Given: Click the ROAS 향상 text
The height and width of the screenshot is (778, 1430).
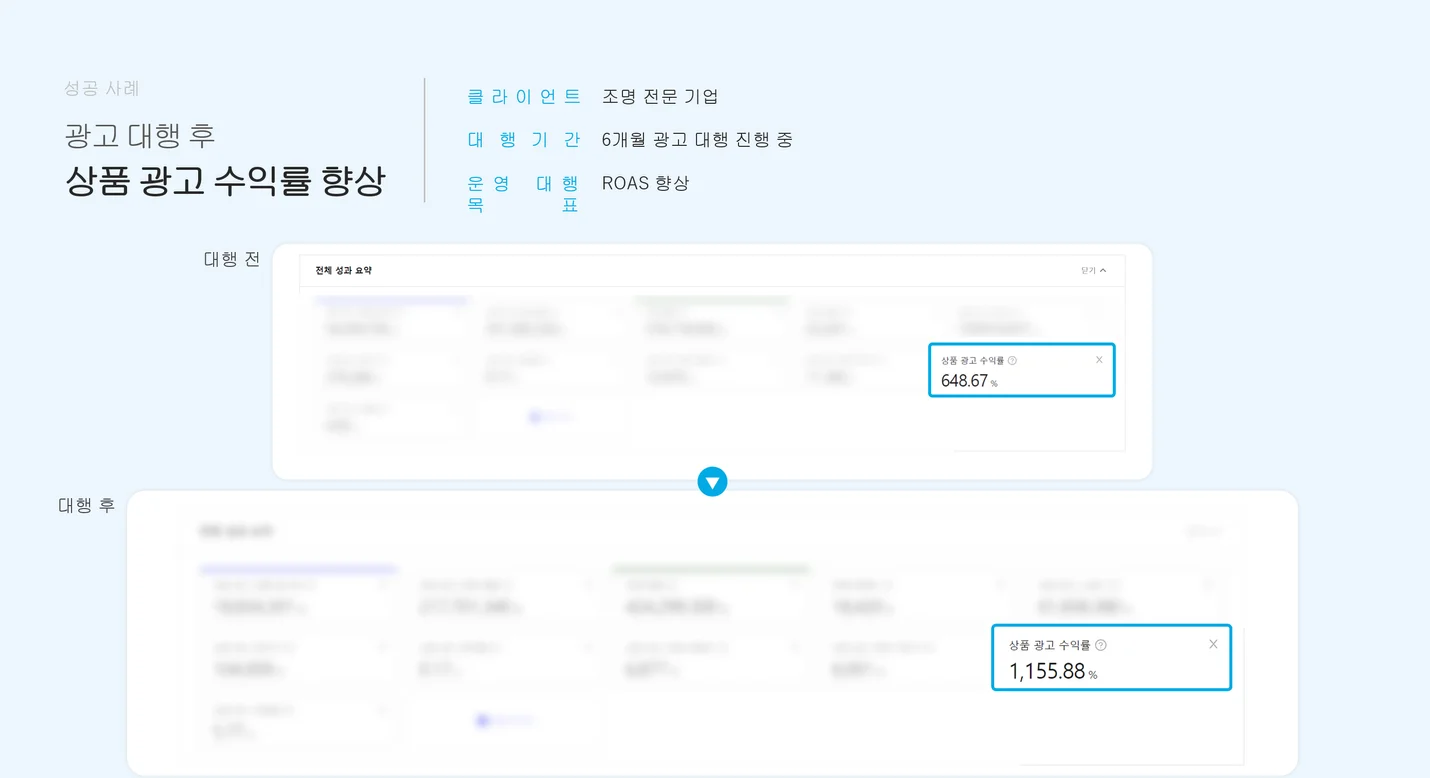Looking at the screenshot, I should 645,183.
